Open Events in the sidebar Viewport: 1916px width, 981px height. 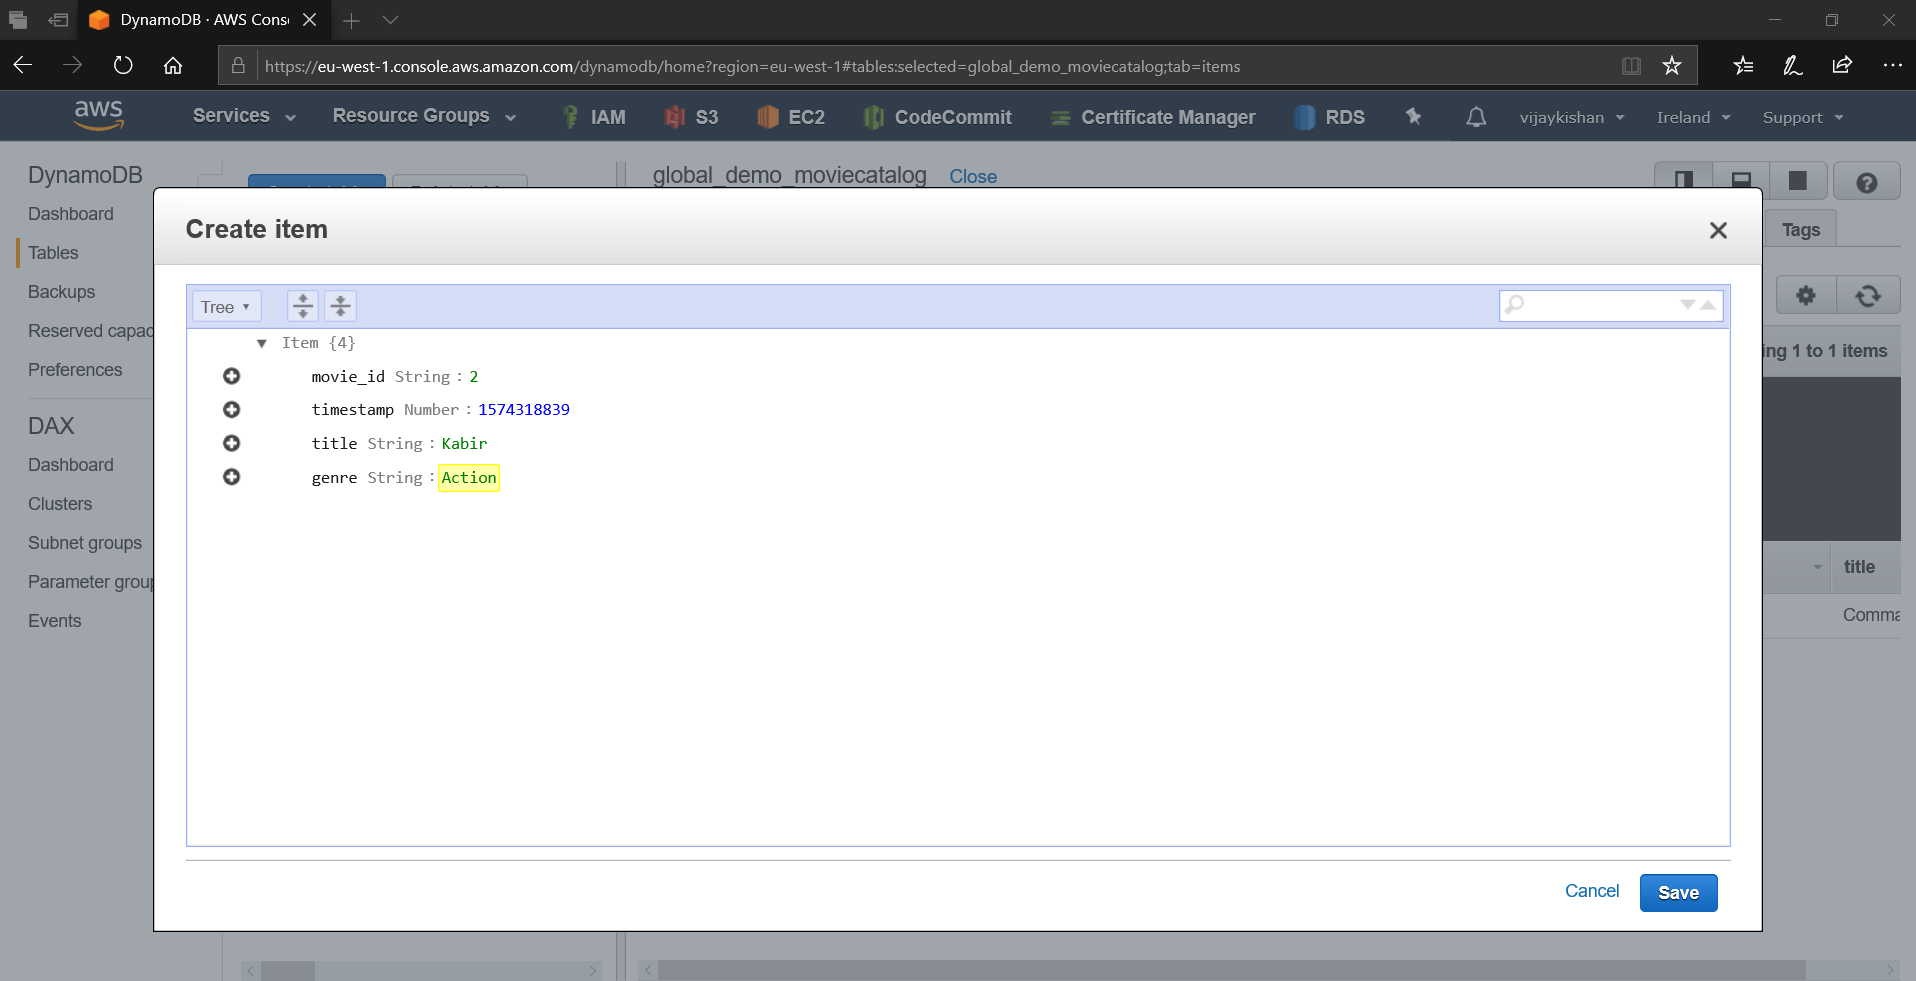pyautogui.click(x=55, y=621)
